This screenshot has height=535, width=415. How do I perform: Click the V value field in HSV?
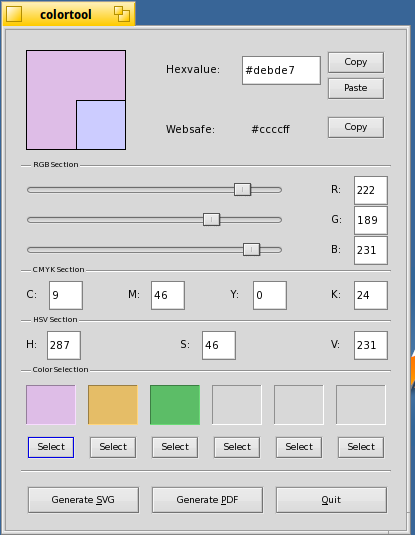click(371, 345)
